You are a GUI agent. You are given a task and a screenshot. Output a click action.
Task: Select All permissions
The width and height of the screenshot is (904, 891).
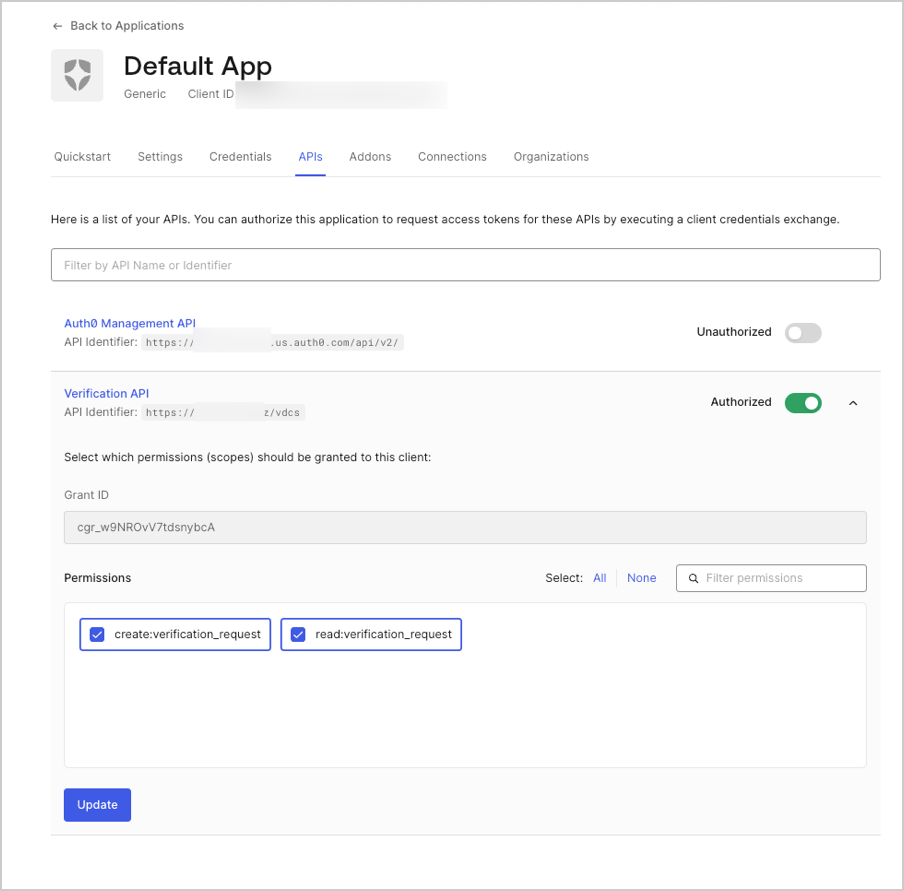(x=599, y=578)
